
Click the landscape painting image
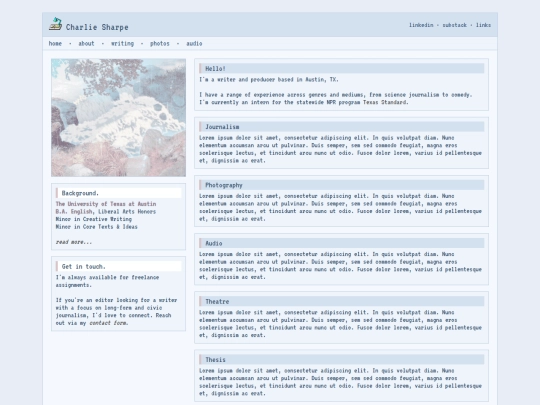pos(118,117)
